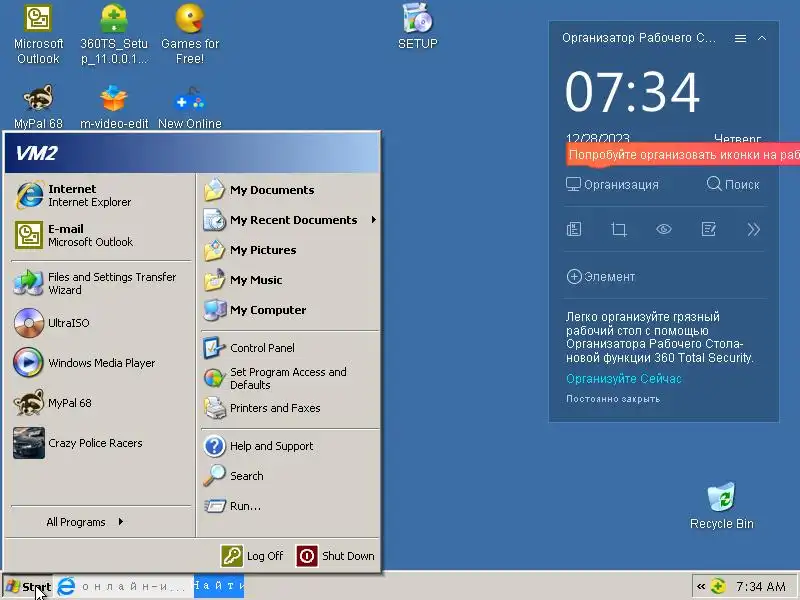Image resolution: width=800 pixels, height=600 pixels.
Task: Click the Start button
Action: click(x=28, y=587)
